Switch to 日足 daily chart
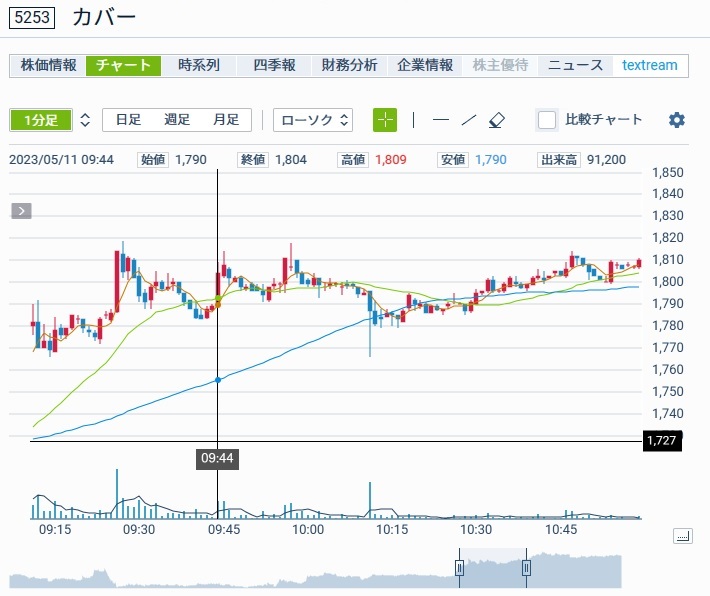 pos(128,120)
